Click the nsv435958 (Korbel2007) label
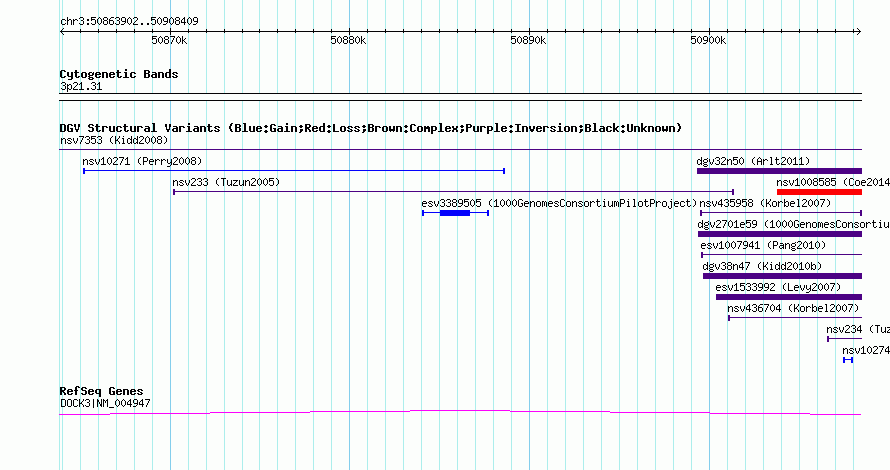Image resolution: width=890 pixels, height=470 pixels. pyautogui.click(x=765, y=203)
